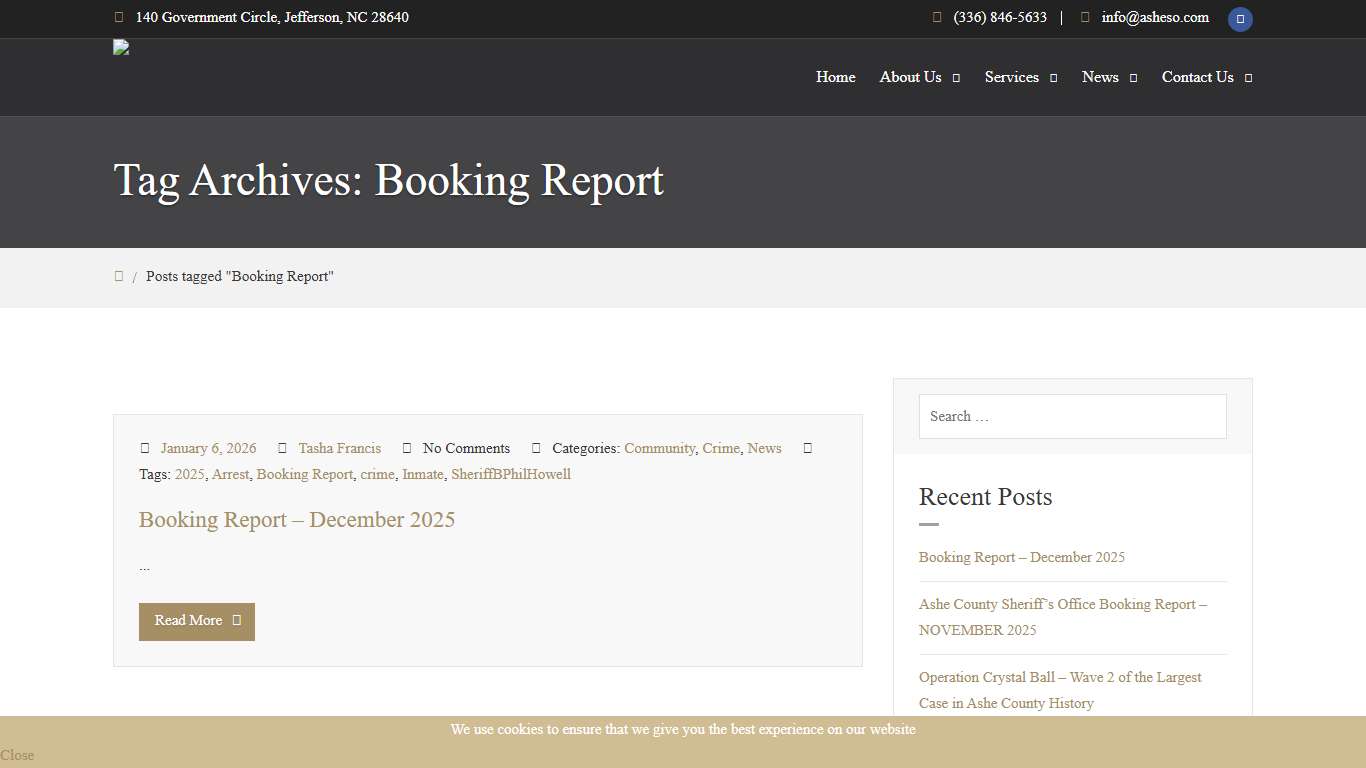Click the Read More button
The image size is (1366, 768).
pos(196,621)
